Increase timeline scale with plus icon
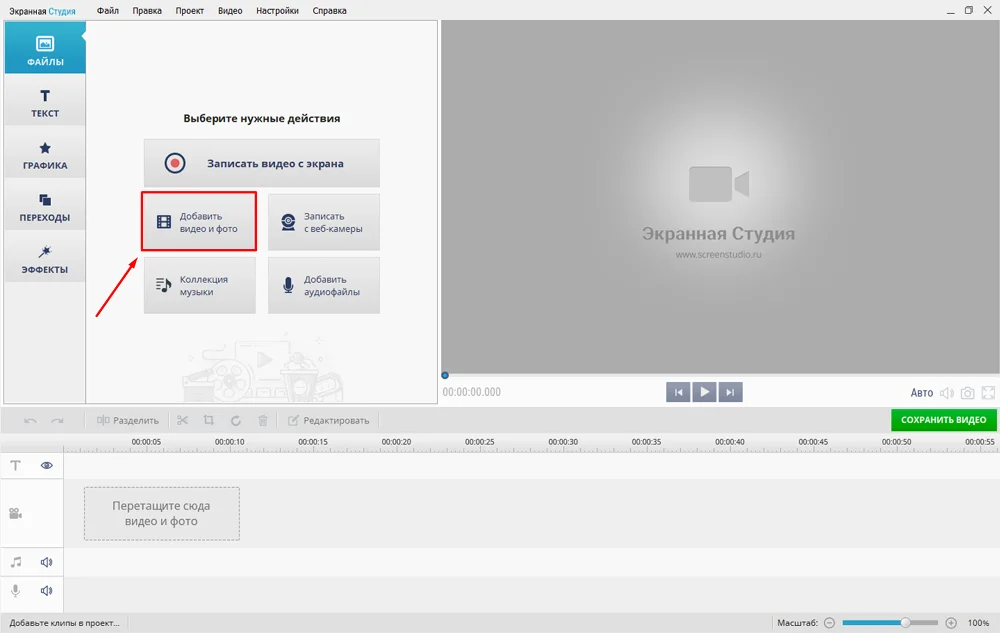This screenshot has height=633, width=1000. pos(951,623)
